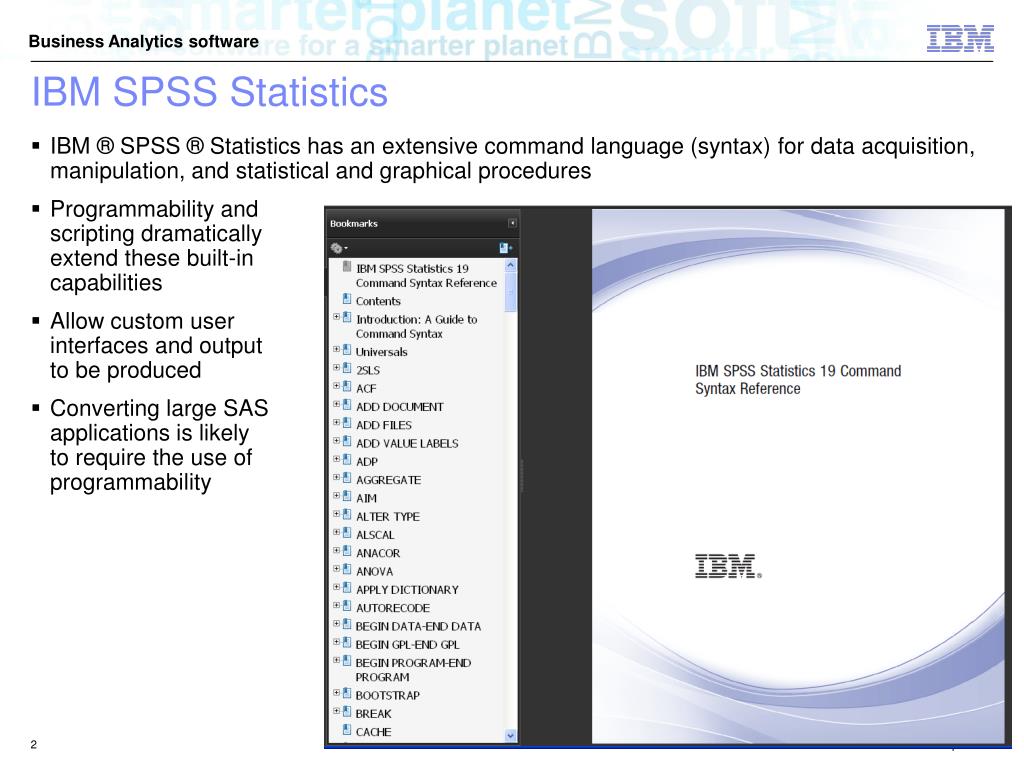1024x768 pixels.
Task: Open the IBM SPSS Statistics 19 Command Syntax Reference bookmark
Action: [426, 276]
